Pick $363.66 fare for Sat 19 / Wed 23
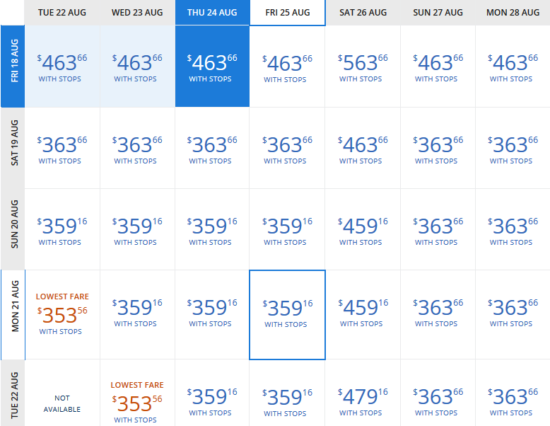The image size is (550, 426). tap(137, 148)
